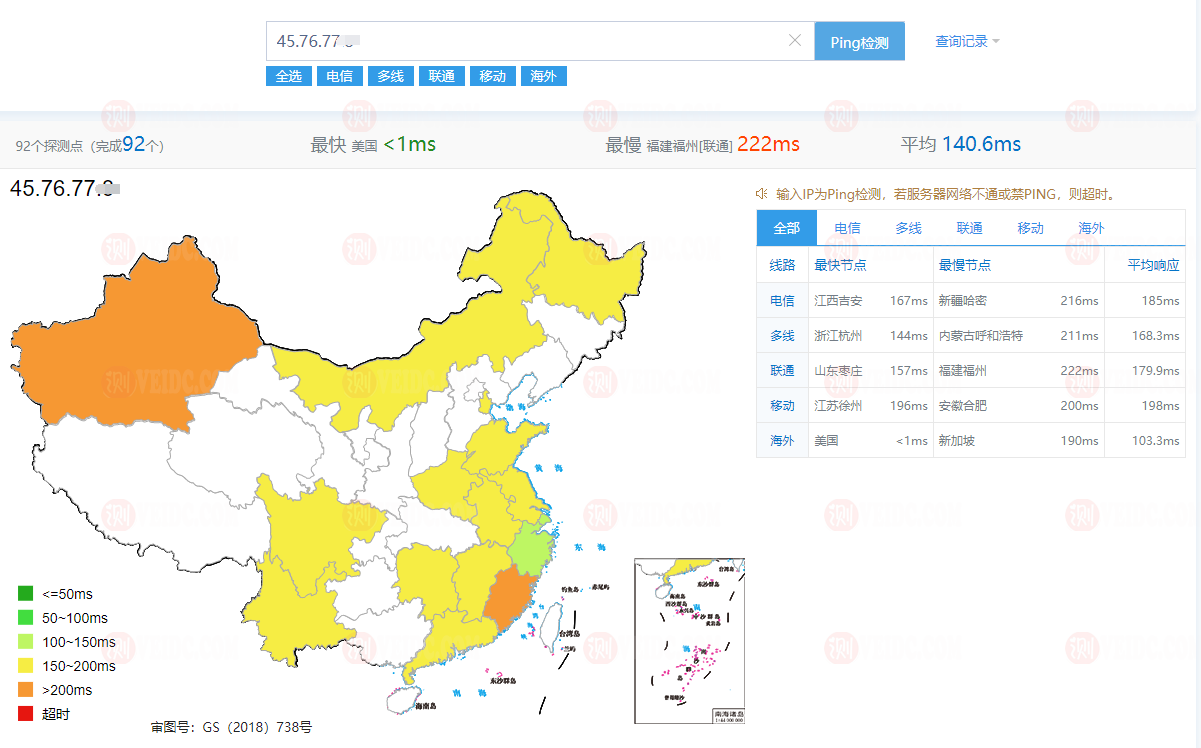Screen dimensions: 1201x748
Task: Select the 全选 filter above the input
Action: click(288, 75)
